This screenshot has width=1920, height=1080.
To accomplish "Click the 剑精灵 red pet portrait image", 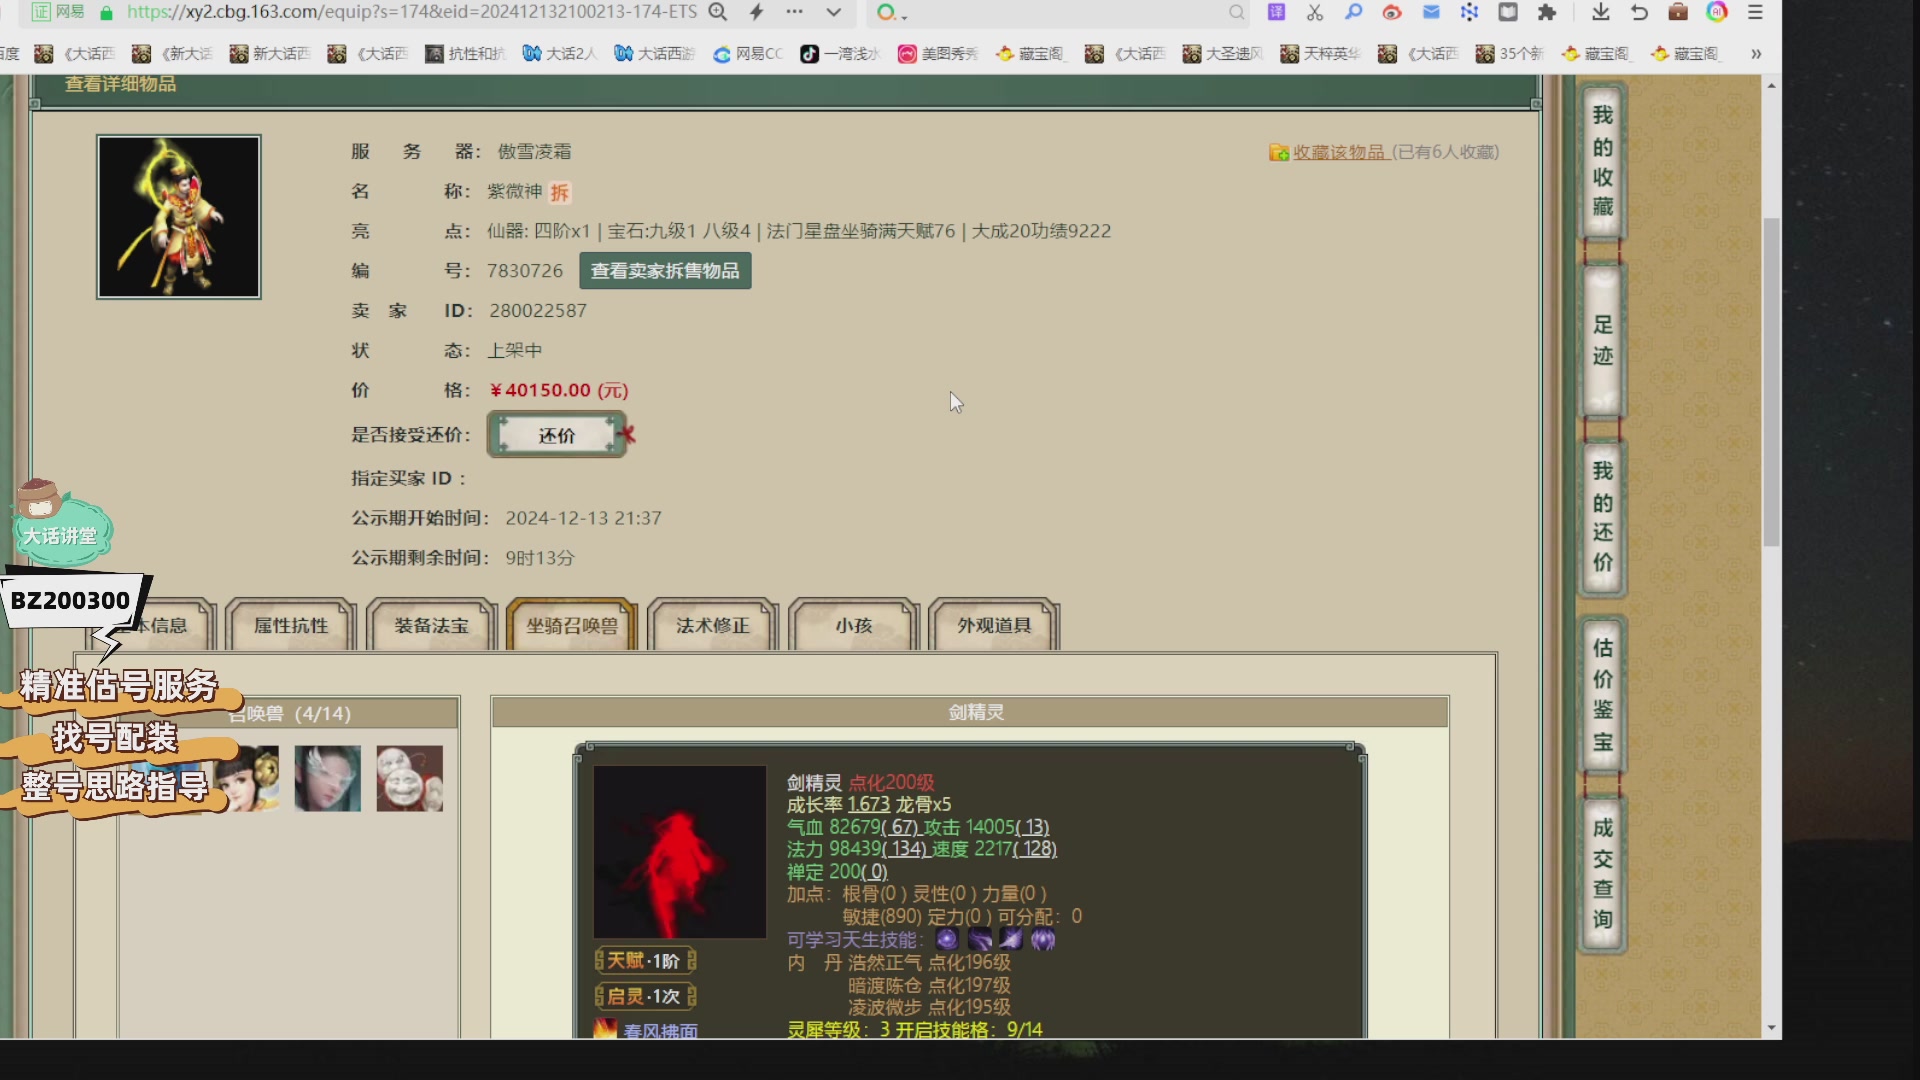I will click(x=680, y=852).
